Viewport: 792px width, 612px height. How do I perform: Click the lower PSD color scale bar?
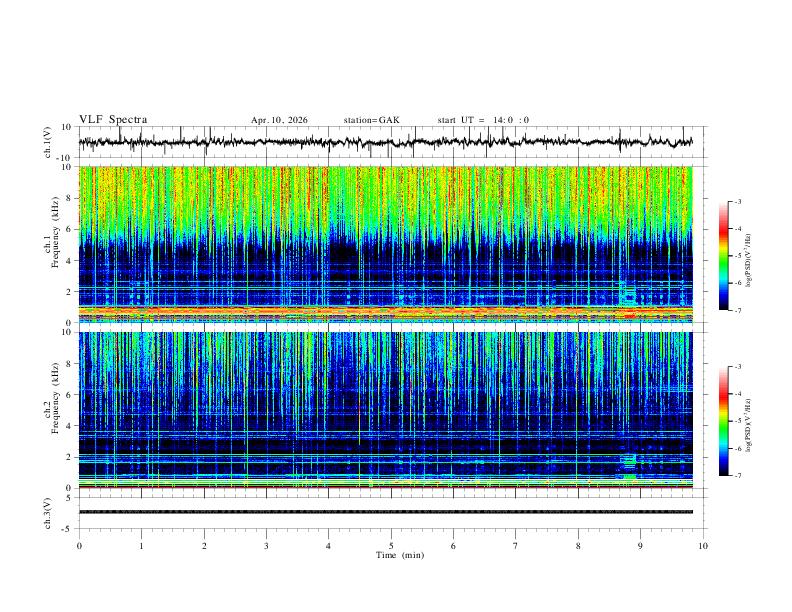point(723,421)
